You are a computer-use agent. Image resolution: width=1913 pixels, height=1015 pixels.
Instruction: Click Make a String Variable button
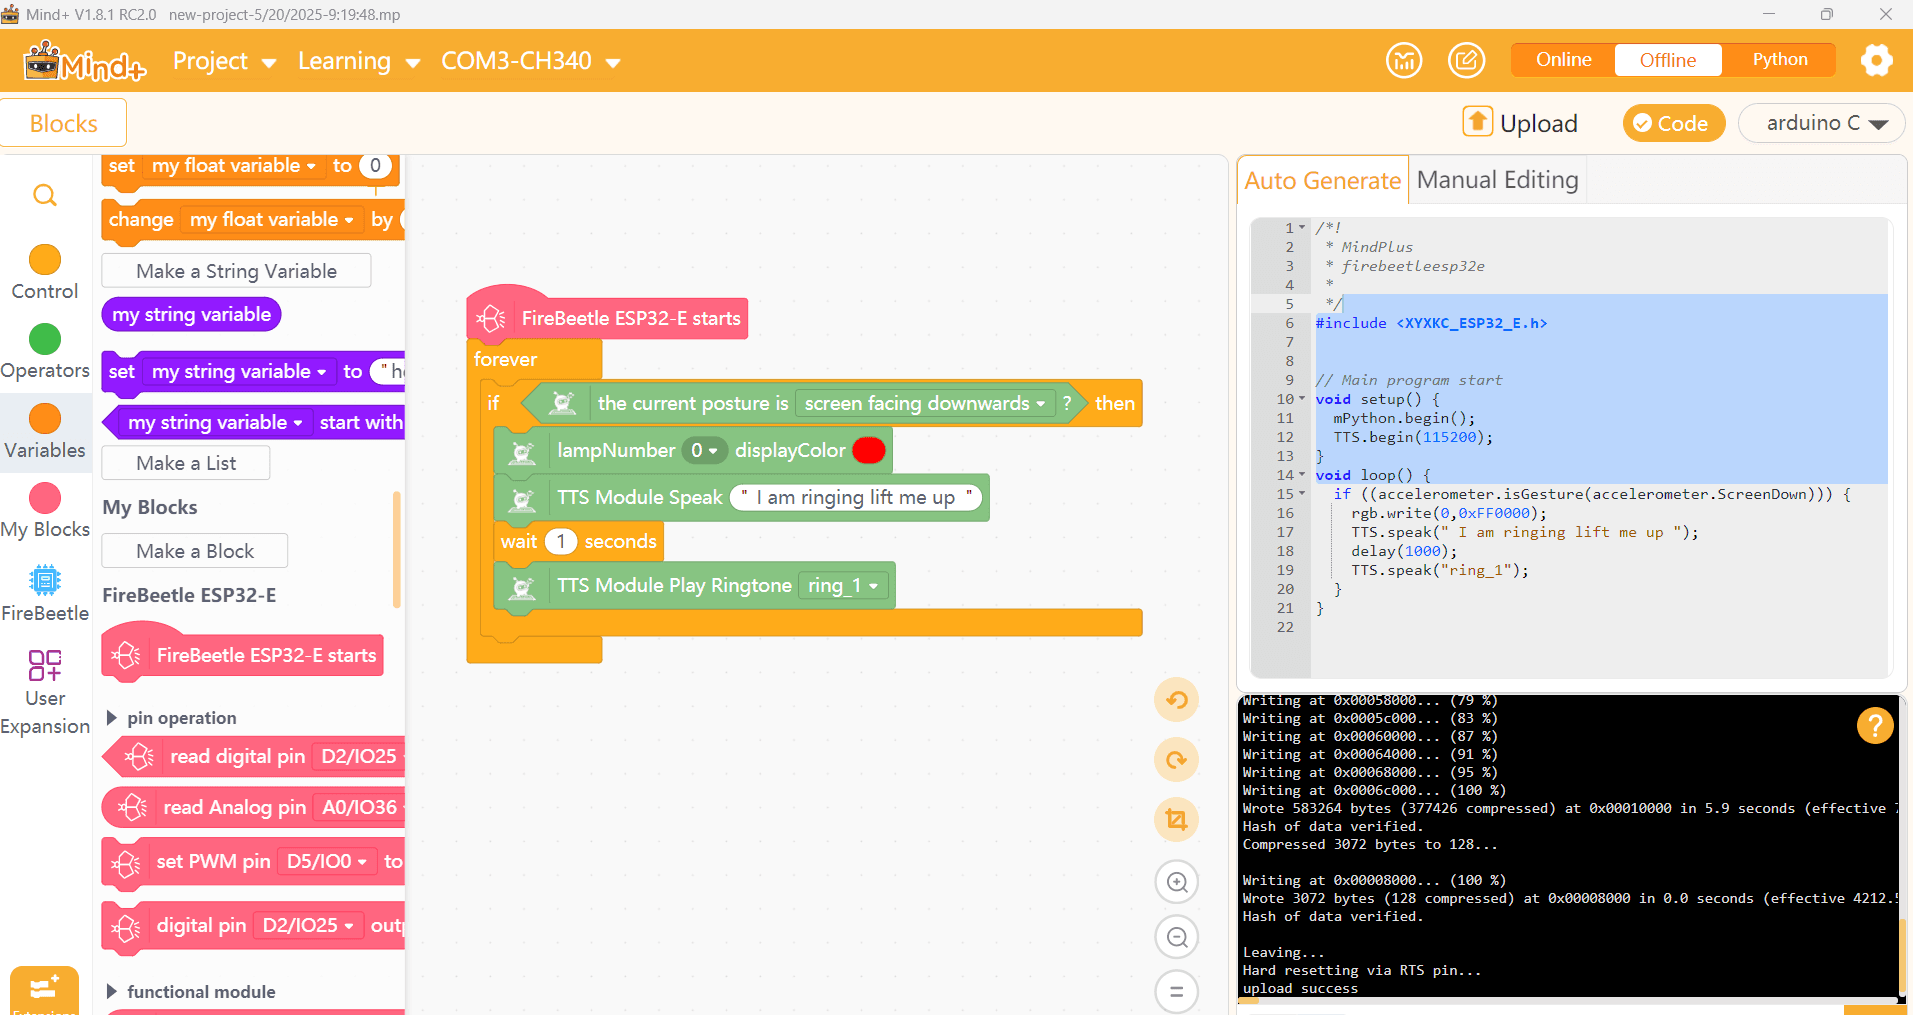[x=236, y=271]
